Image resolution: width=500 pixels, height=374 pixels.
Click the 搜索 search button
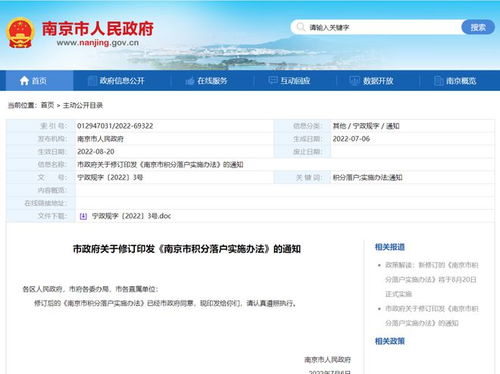pyautogui.click(x=478, y=27)
